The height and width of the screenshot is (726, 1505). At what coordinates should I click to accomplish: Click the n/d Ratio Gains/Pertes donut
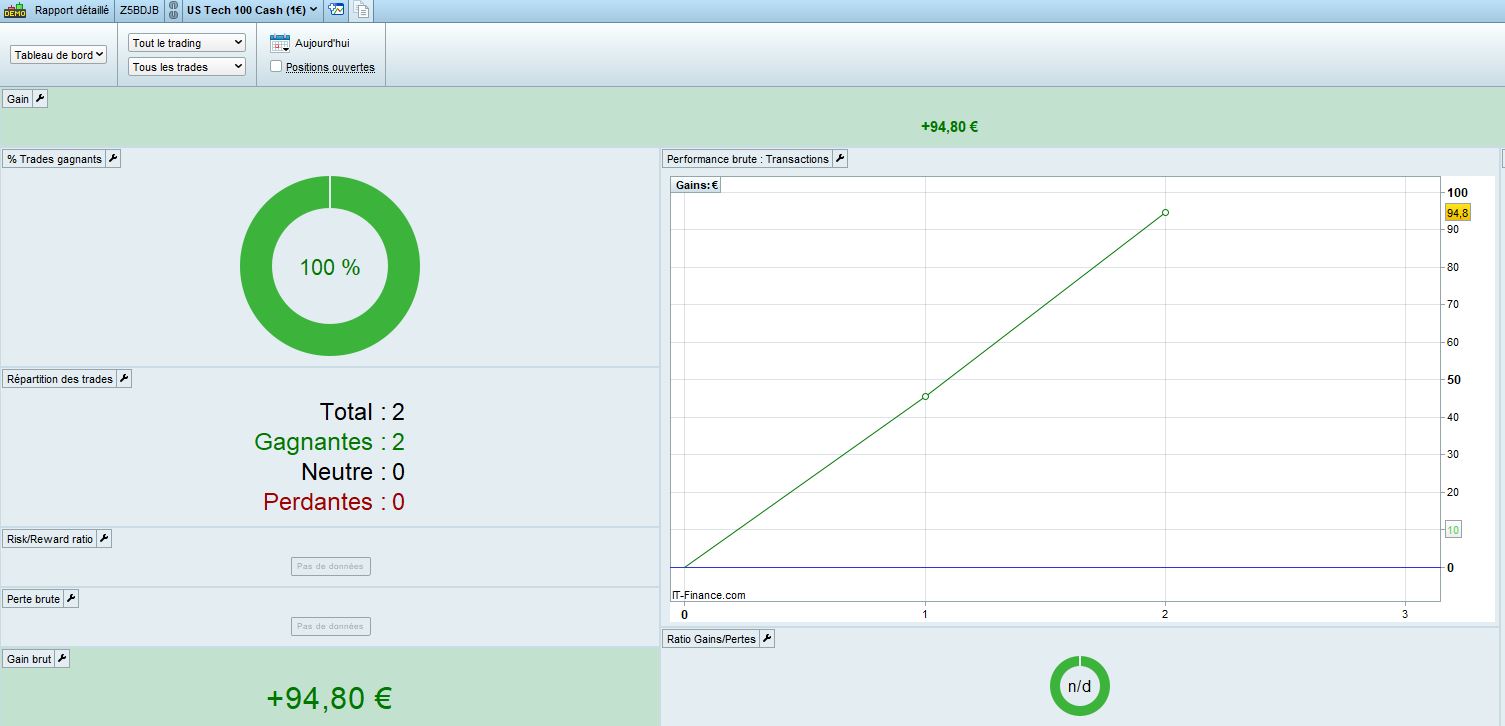[1080, 687]
